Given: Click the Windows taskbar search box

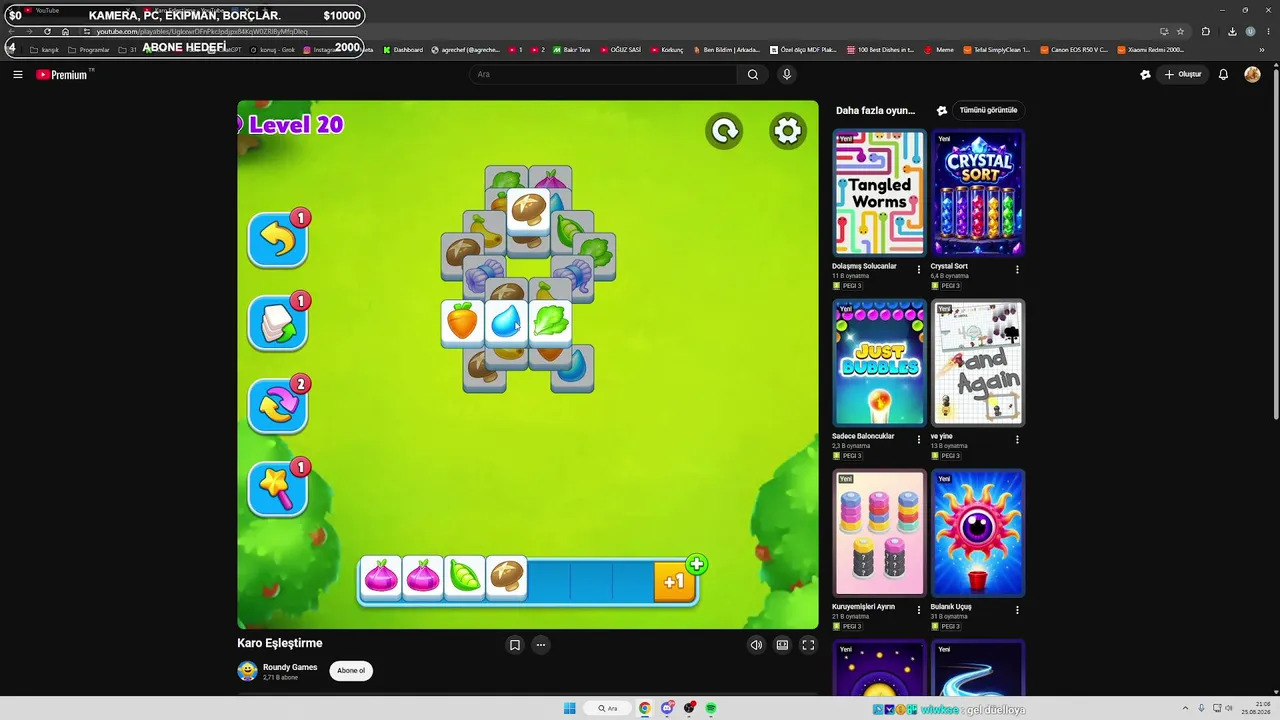Looking at the screenshot, I should click(608, 708).
